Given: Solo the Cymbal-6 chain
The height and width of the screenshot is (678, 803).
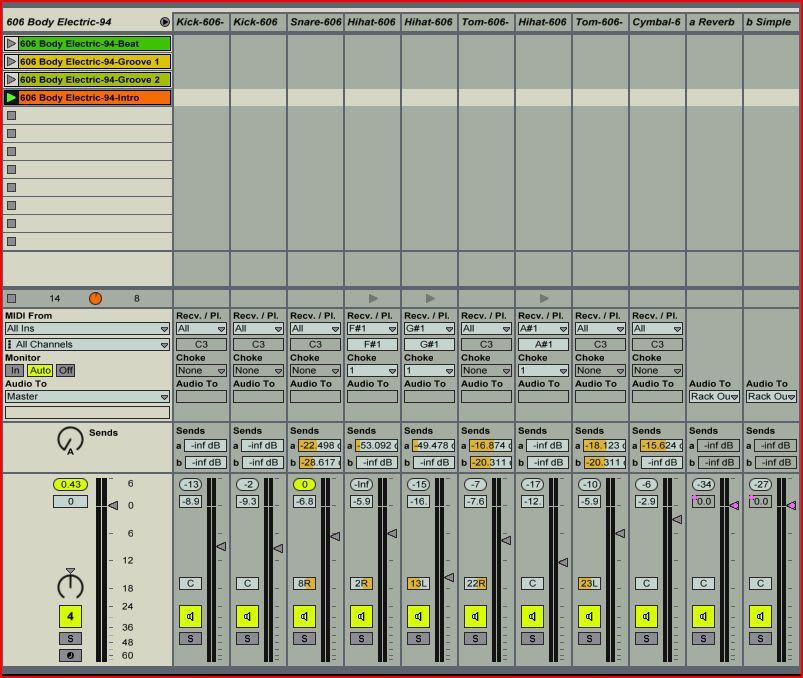Looking at the screenshot, I should coord(646,639).
